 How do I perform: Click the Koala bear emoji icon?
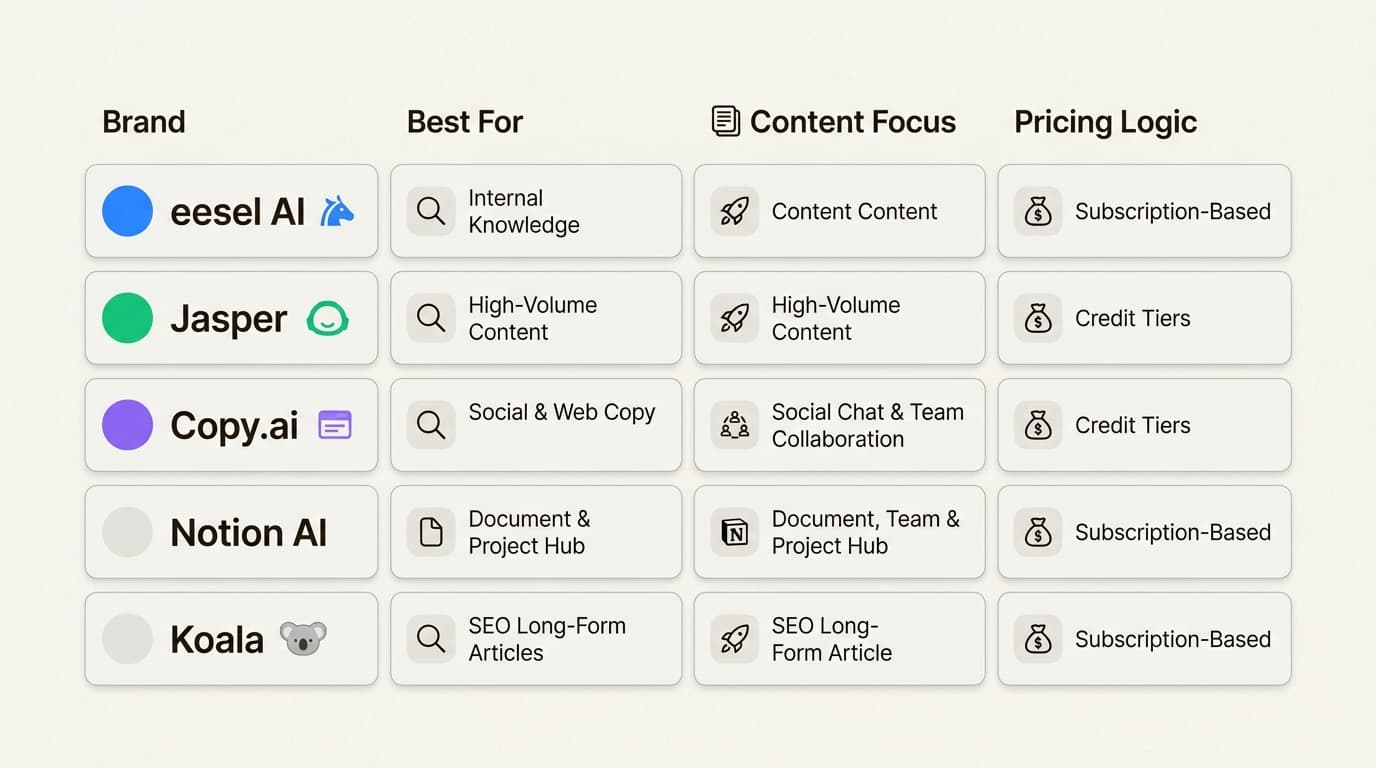coord(303,638)
